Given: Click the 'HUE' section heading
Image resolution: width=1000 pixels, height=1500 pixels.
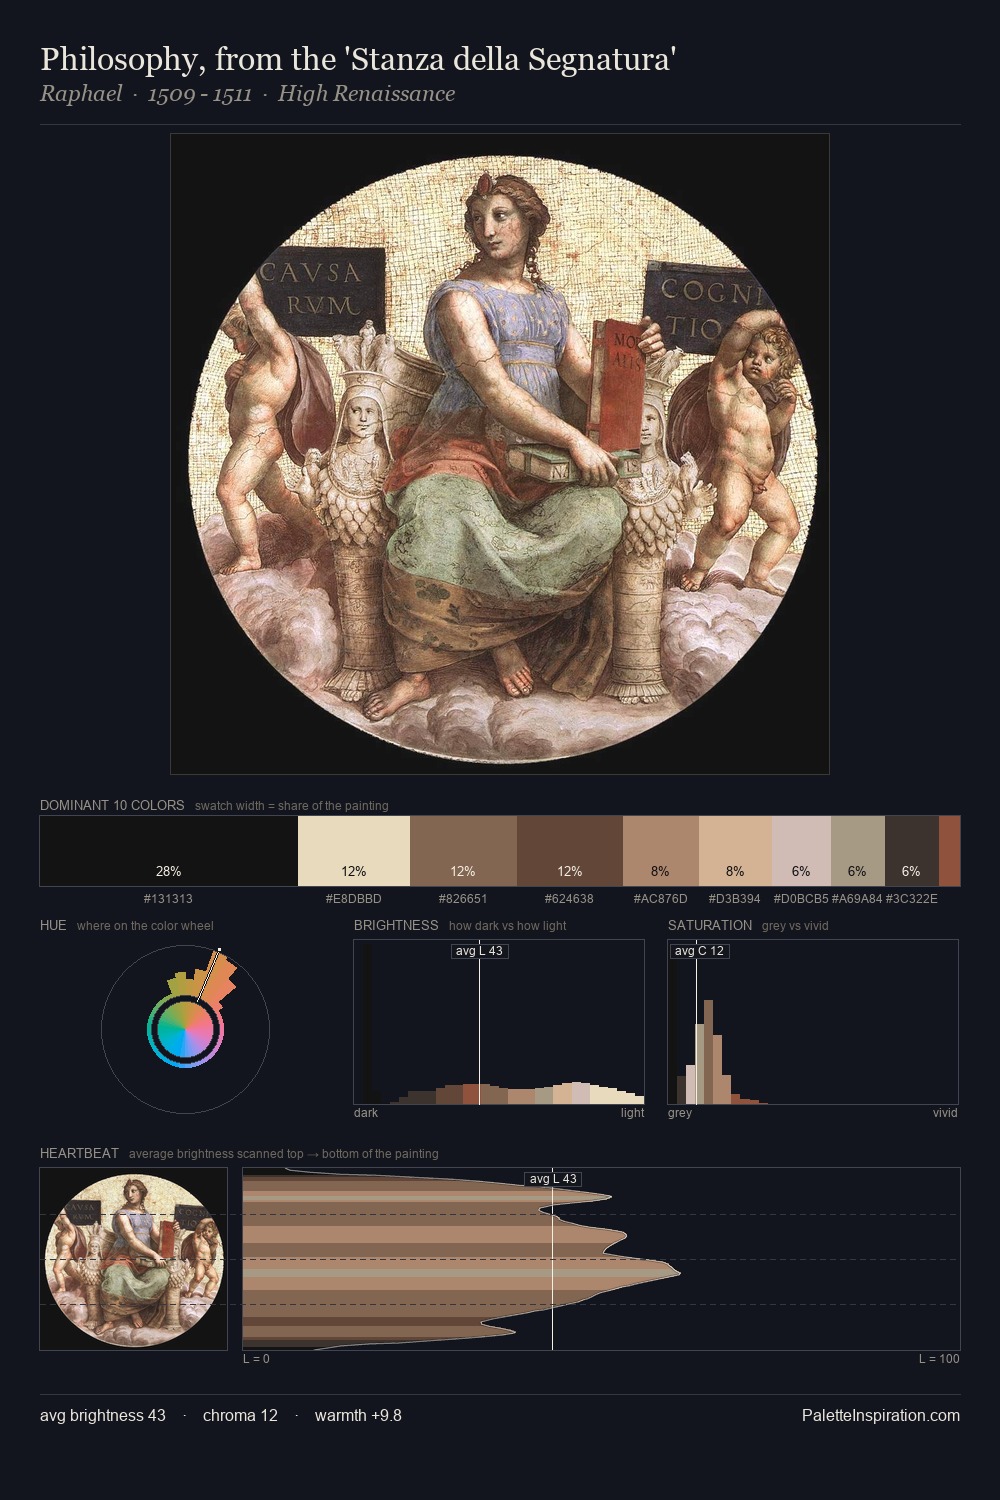Looking at the screenshot, I should (53, 925).
